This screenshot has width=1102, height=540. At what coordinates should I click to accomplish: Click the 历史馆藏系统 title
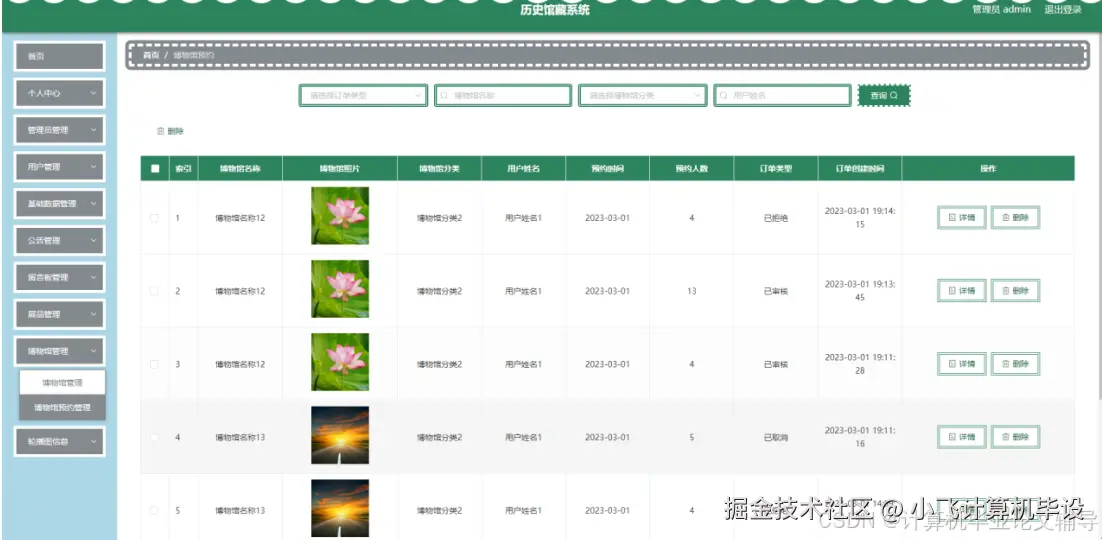pyautogui.click(x=555, y=10)
